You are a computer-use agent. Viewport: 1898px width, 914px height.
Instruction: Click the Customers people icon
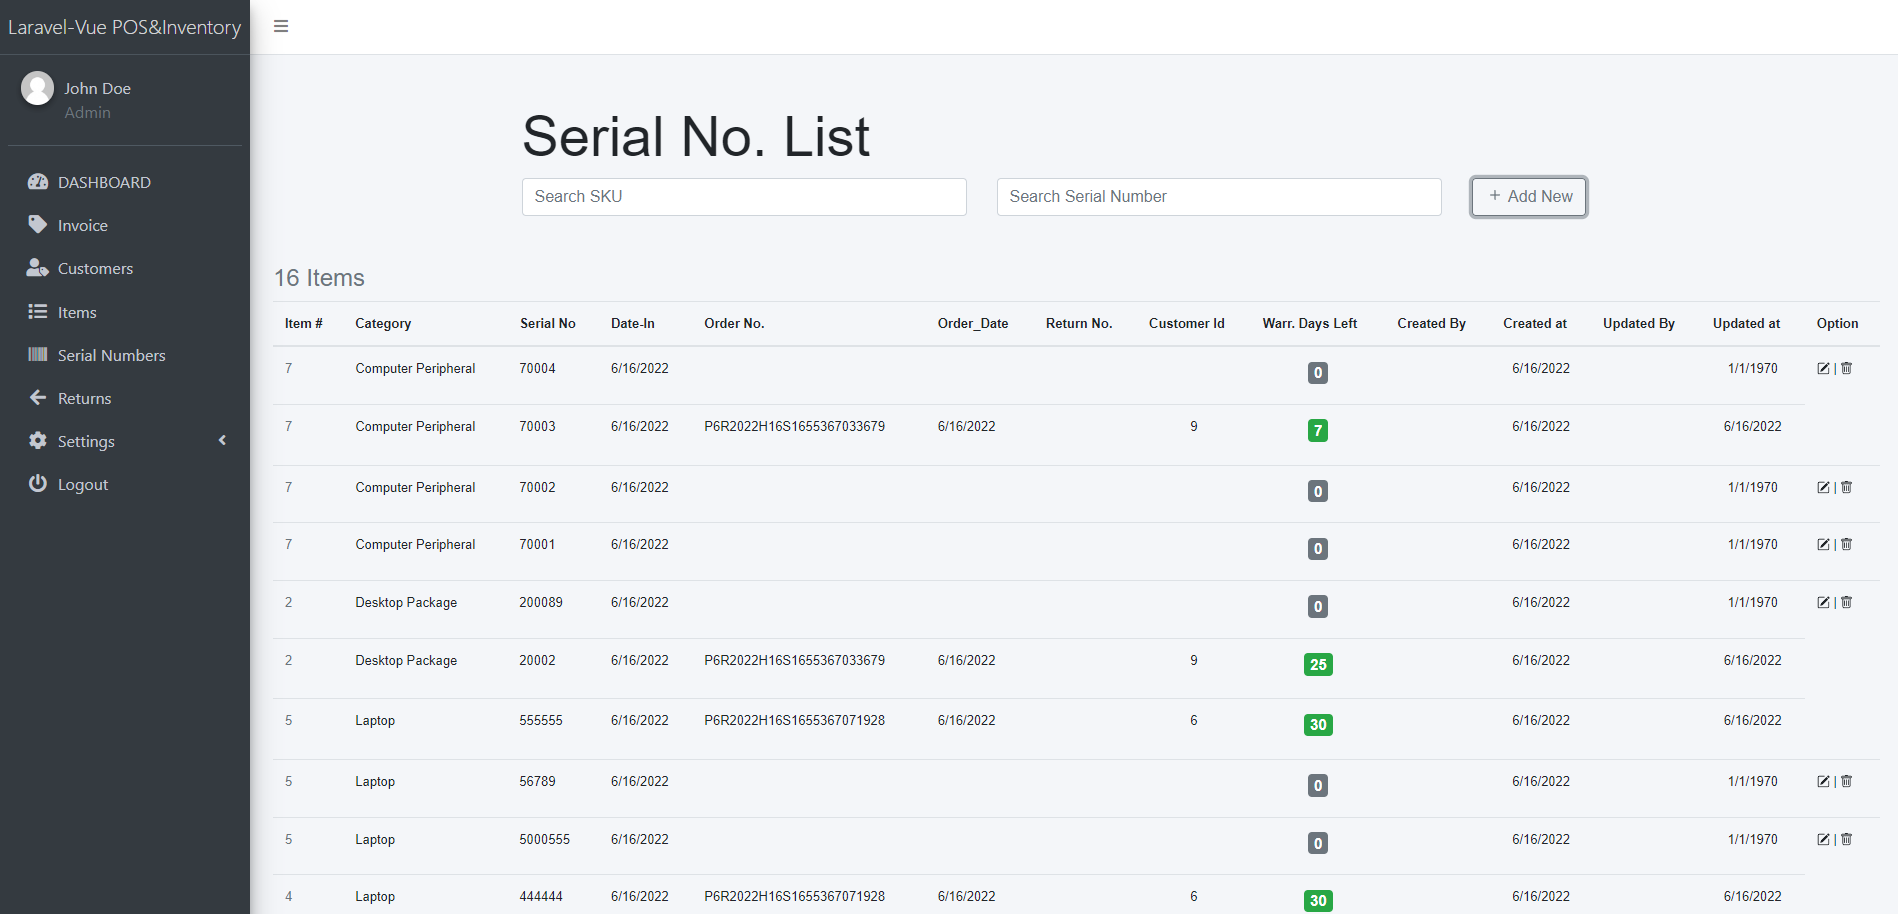38,268
